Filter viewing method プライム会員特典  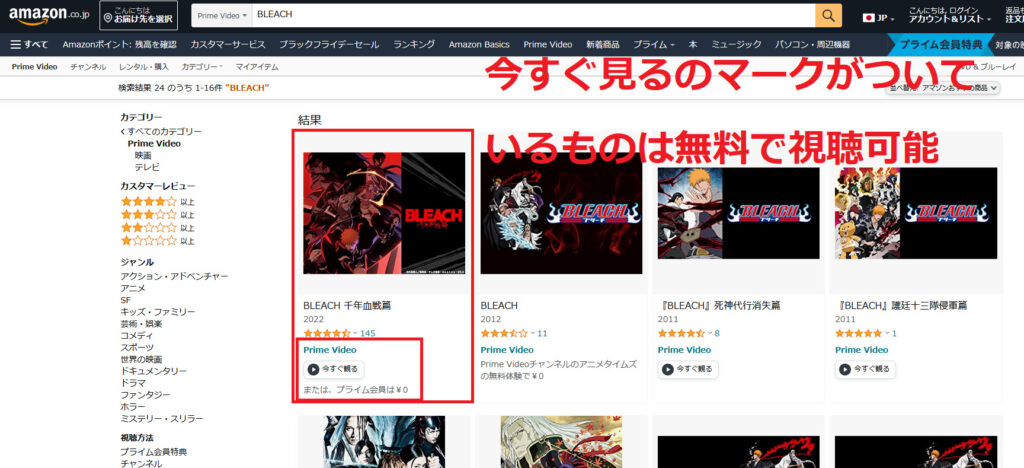tap(153, 452)
